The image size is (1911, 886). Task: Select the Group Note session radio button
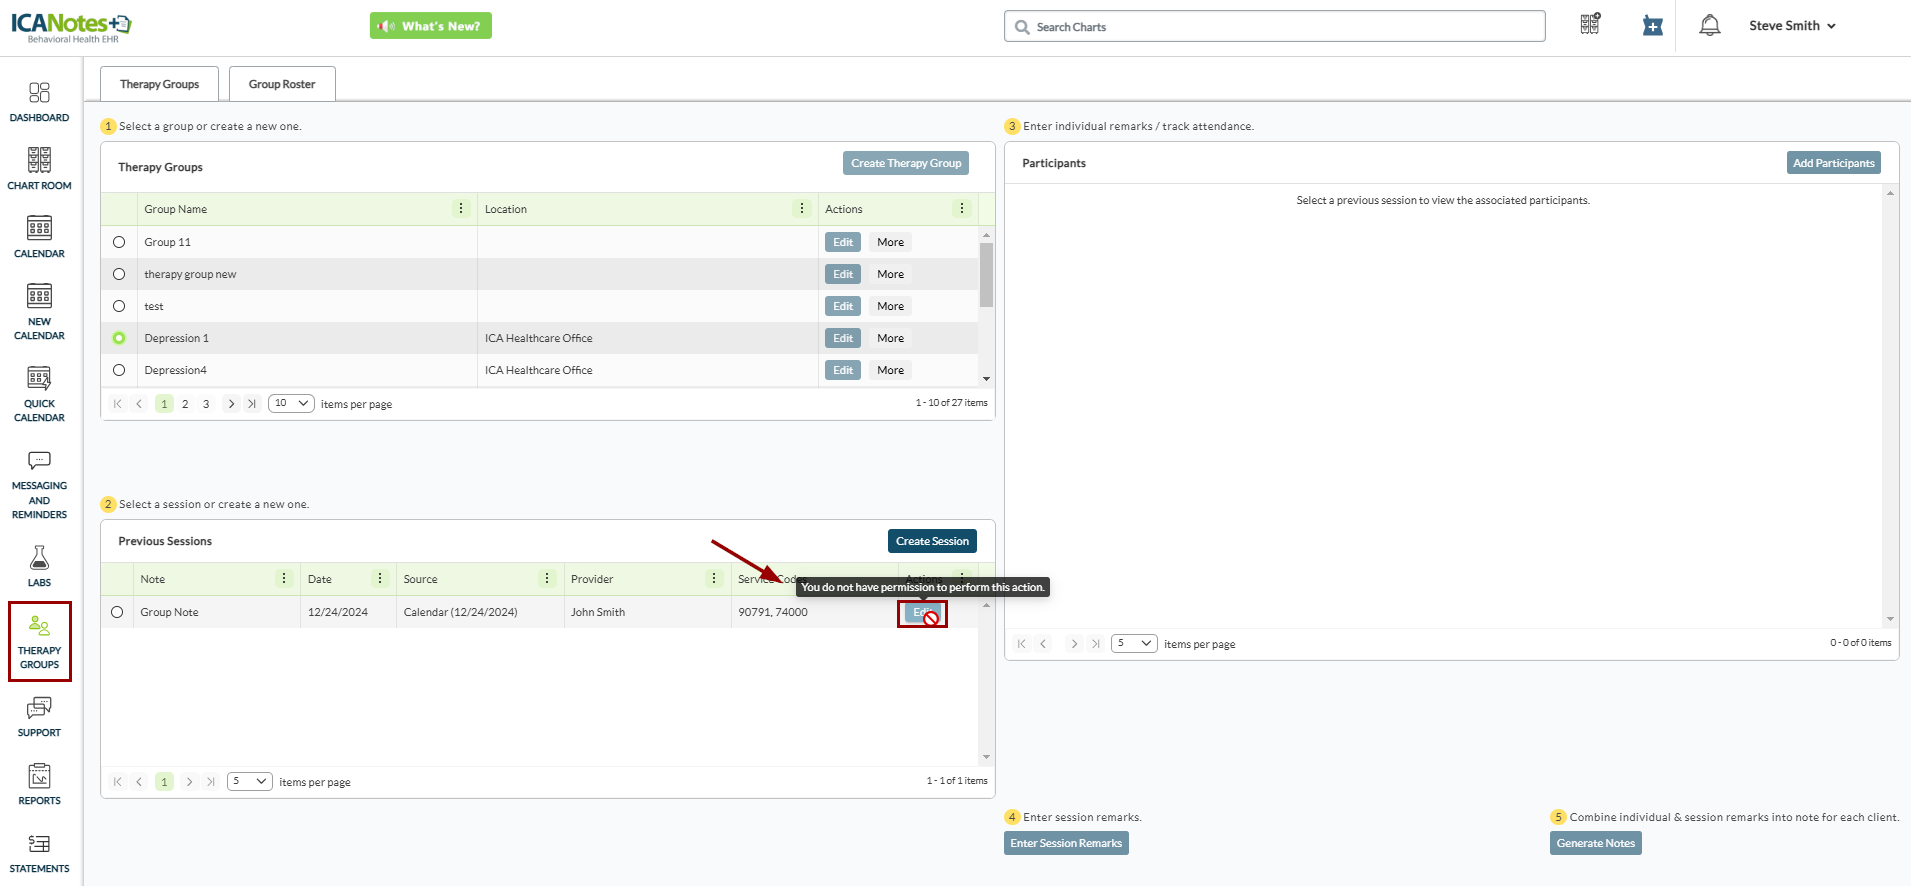117,612
